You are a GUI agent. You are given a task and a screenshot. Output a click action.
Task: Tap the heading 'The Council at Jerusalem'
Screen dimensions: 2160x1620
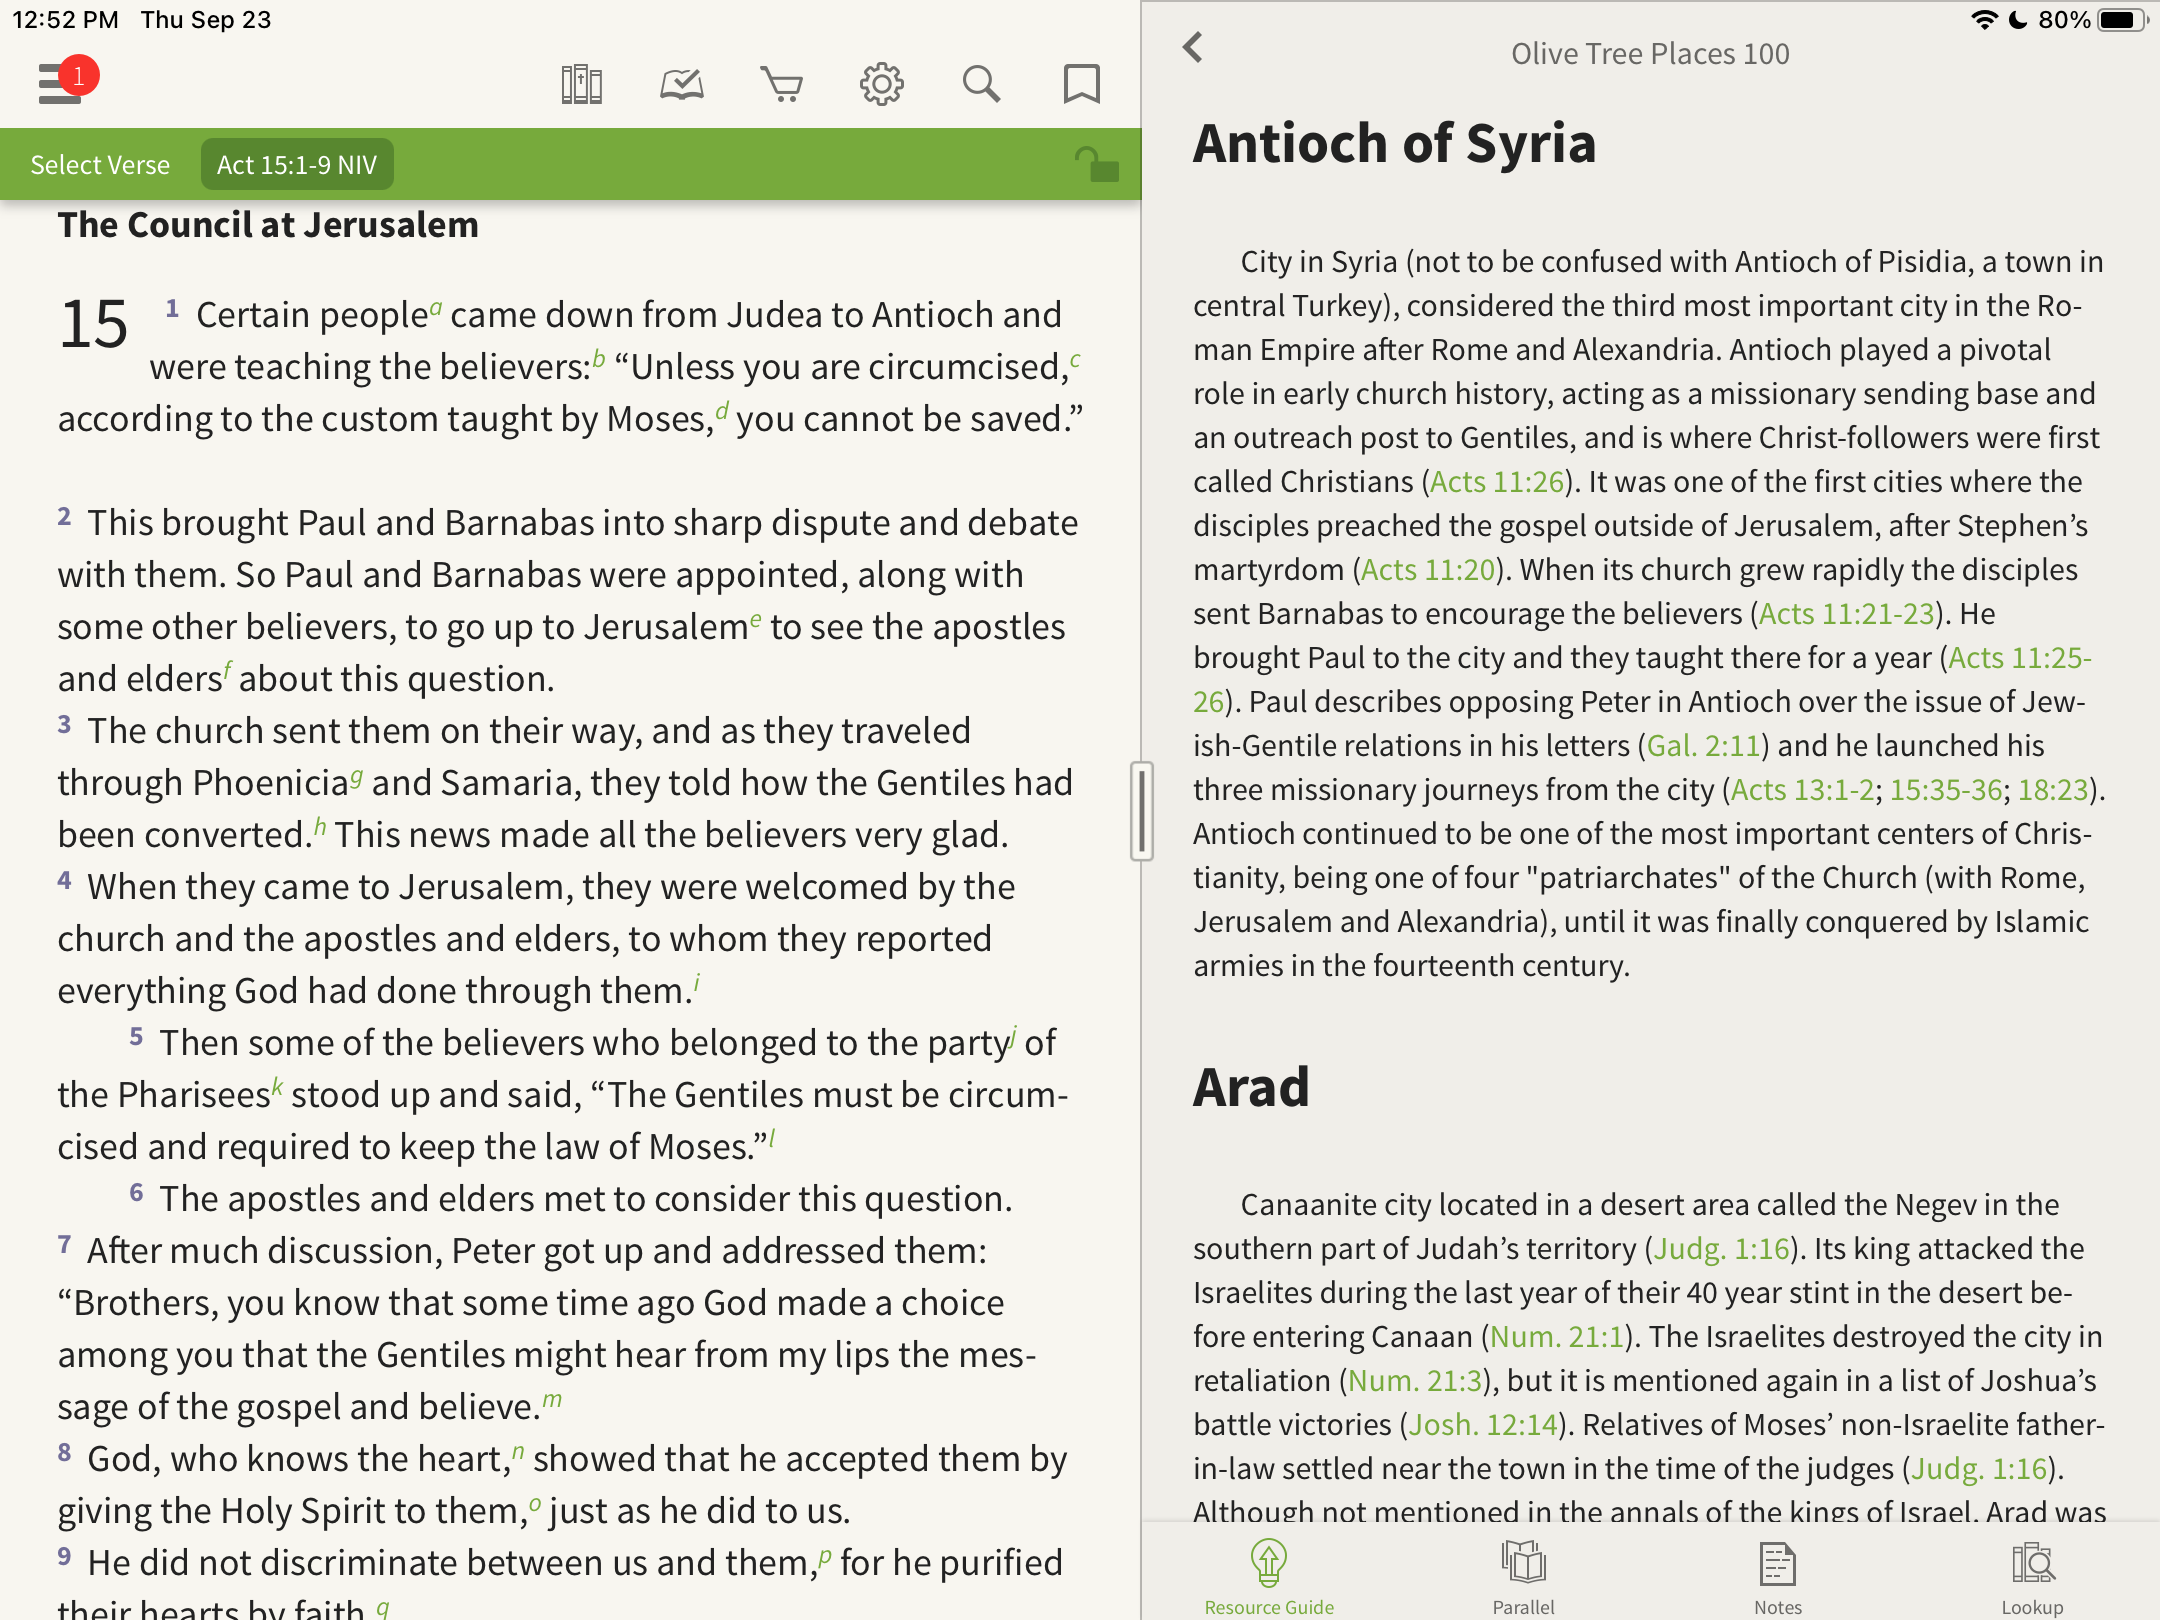click(x=268, y=226)
